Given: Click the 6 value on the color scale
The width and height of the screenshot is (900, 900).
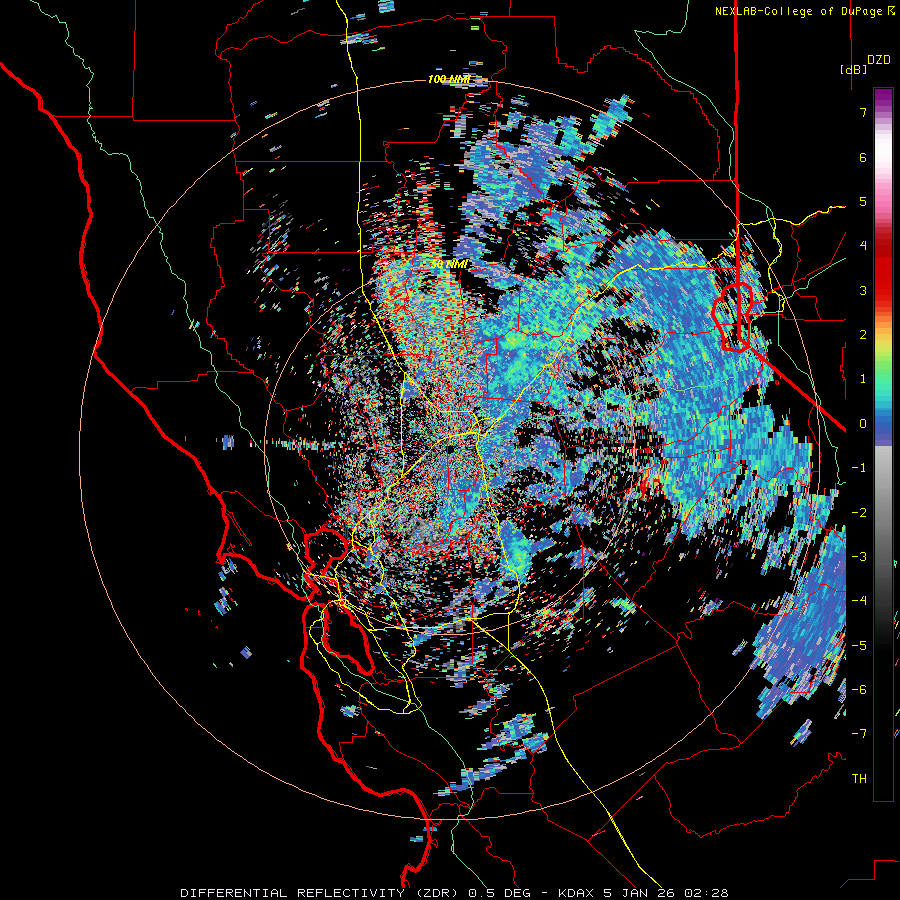Looking at the screenshot, I should coord(863,157).
